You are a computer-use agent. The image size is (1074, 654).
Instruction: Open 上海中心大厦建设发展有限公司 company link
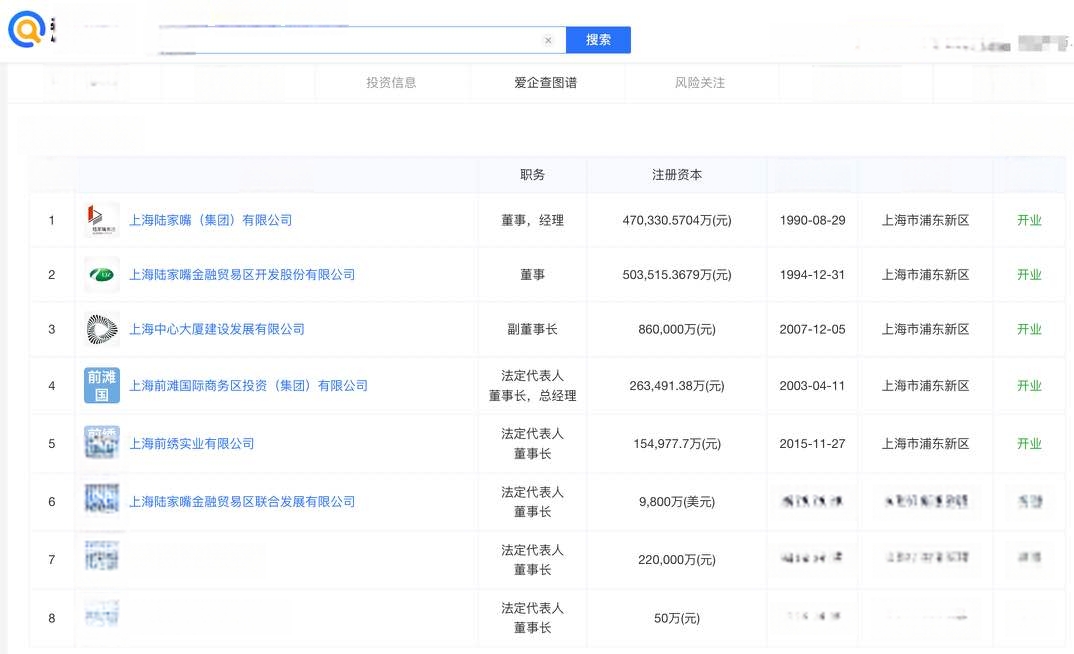click(217, 329)
